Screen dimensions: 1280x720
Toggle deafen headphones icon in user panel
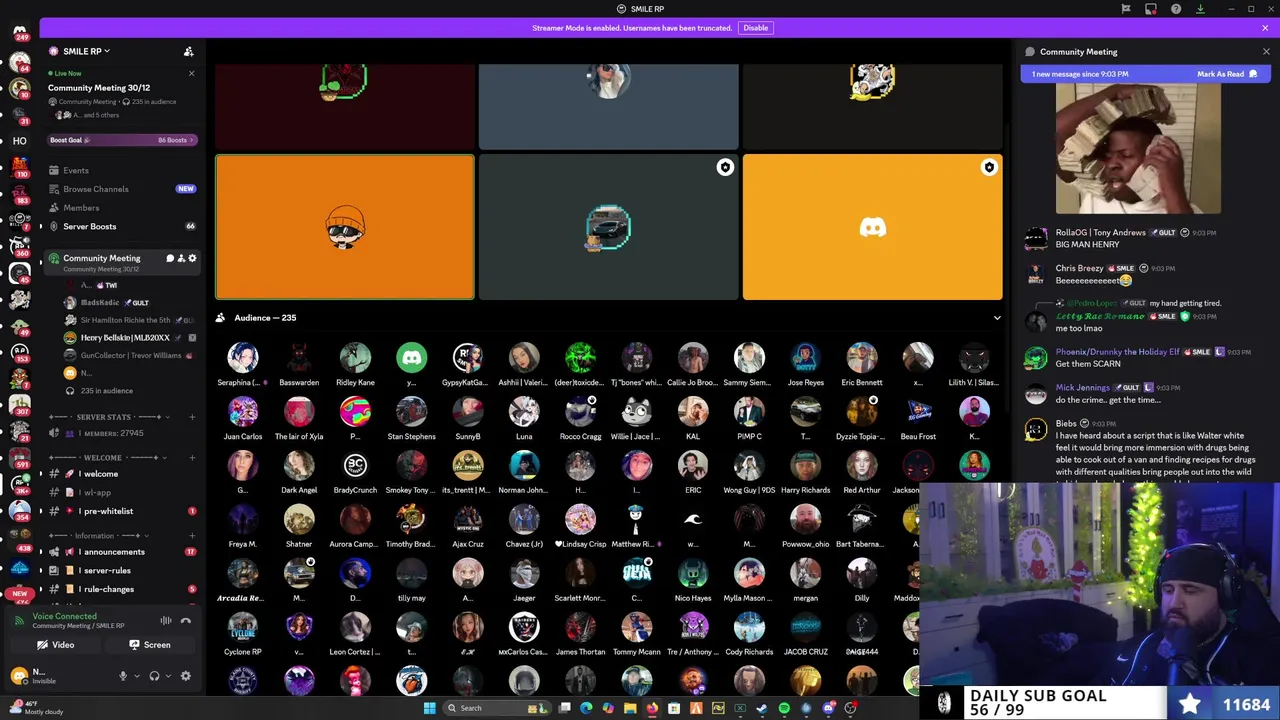point(154,676)
